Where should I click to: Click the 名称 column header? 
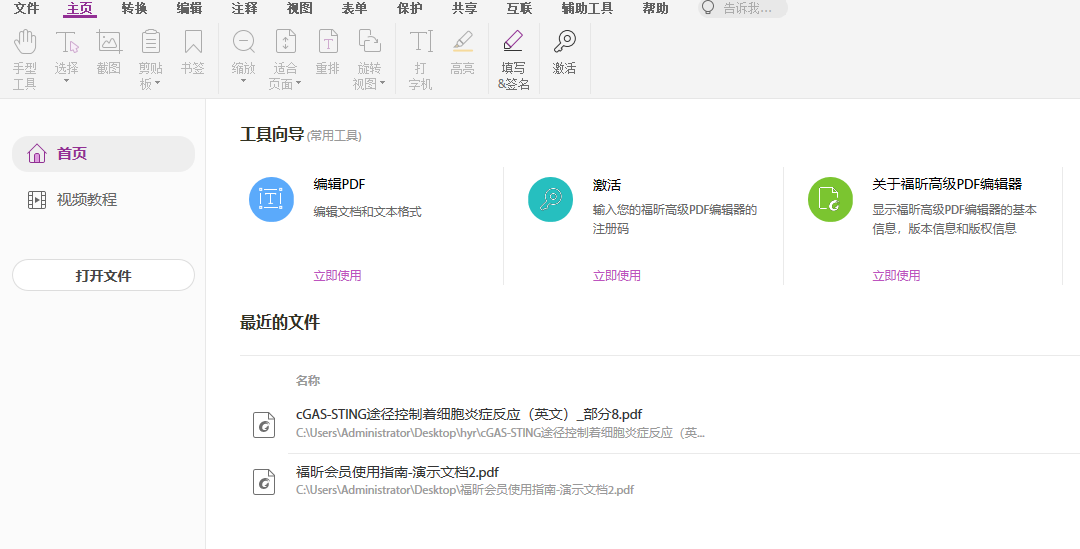308,380
